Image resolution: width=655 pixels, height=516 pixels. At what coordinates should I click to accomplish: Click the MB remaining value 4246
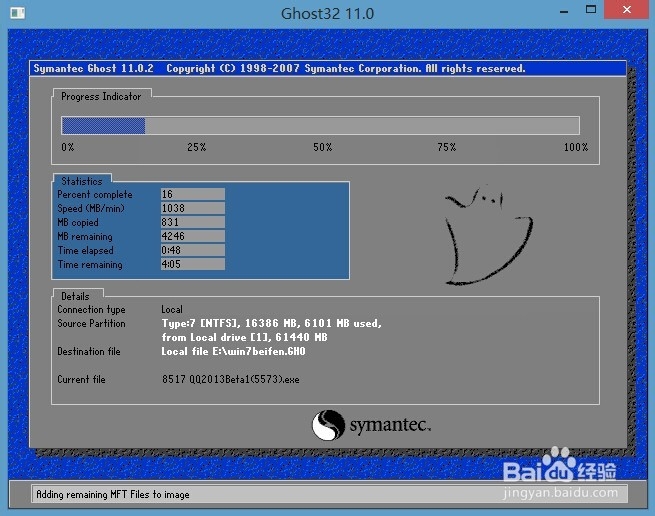193,236
